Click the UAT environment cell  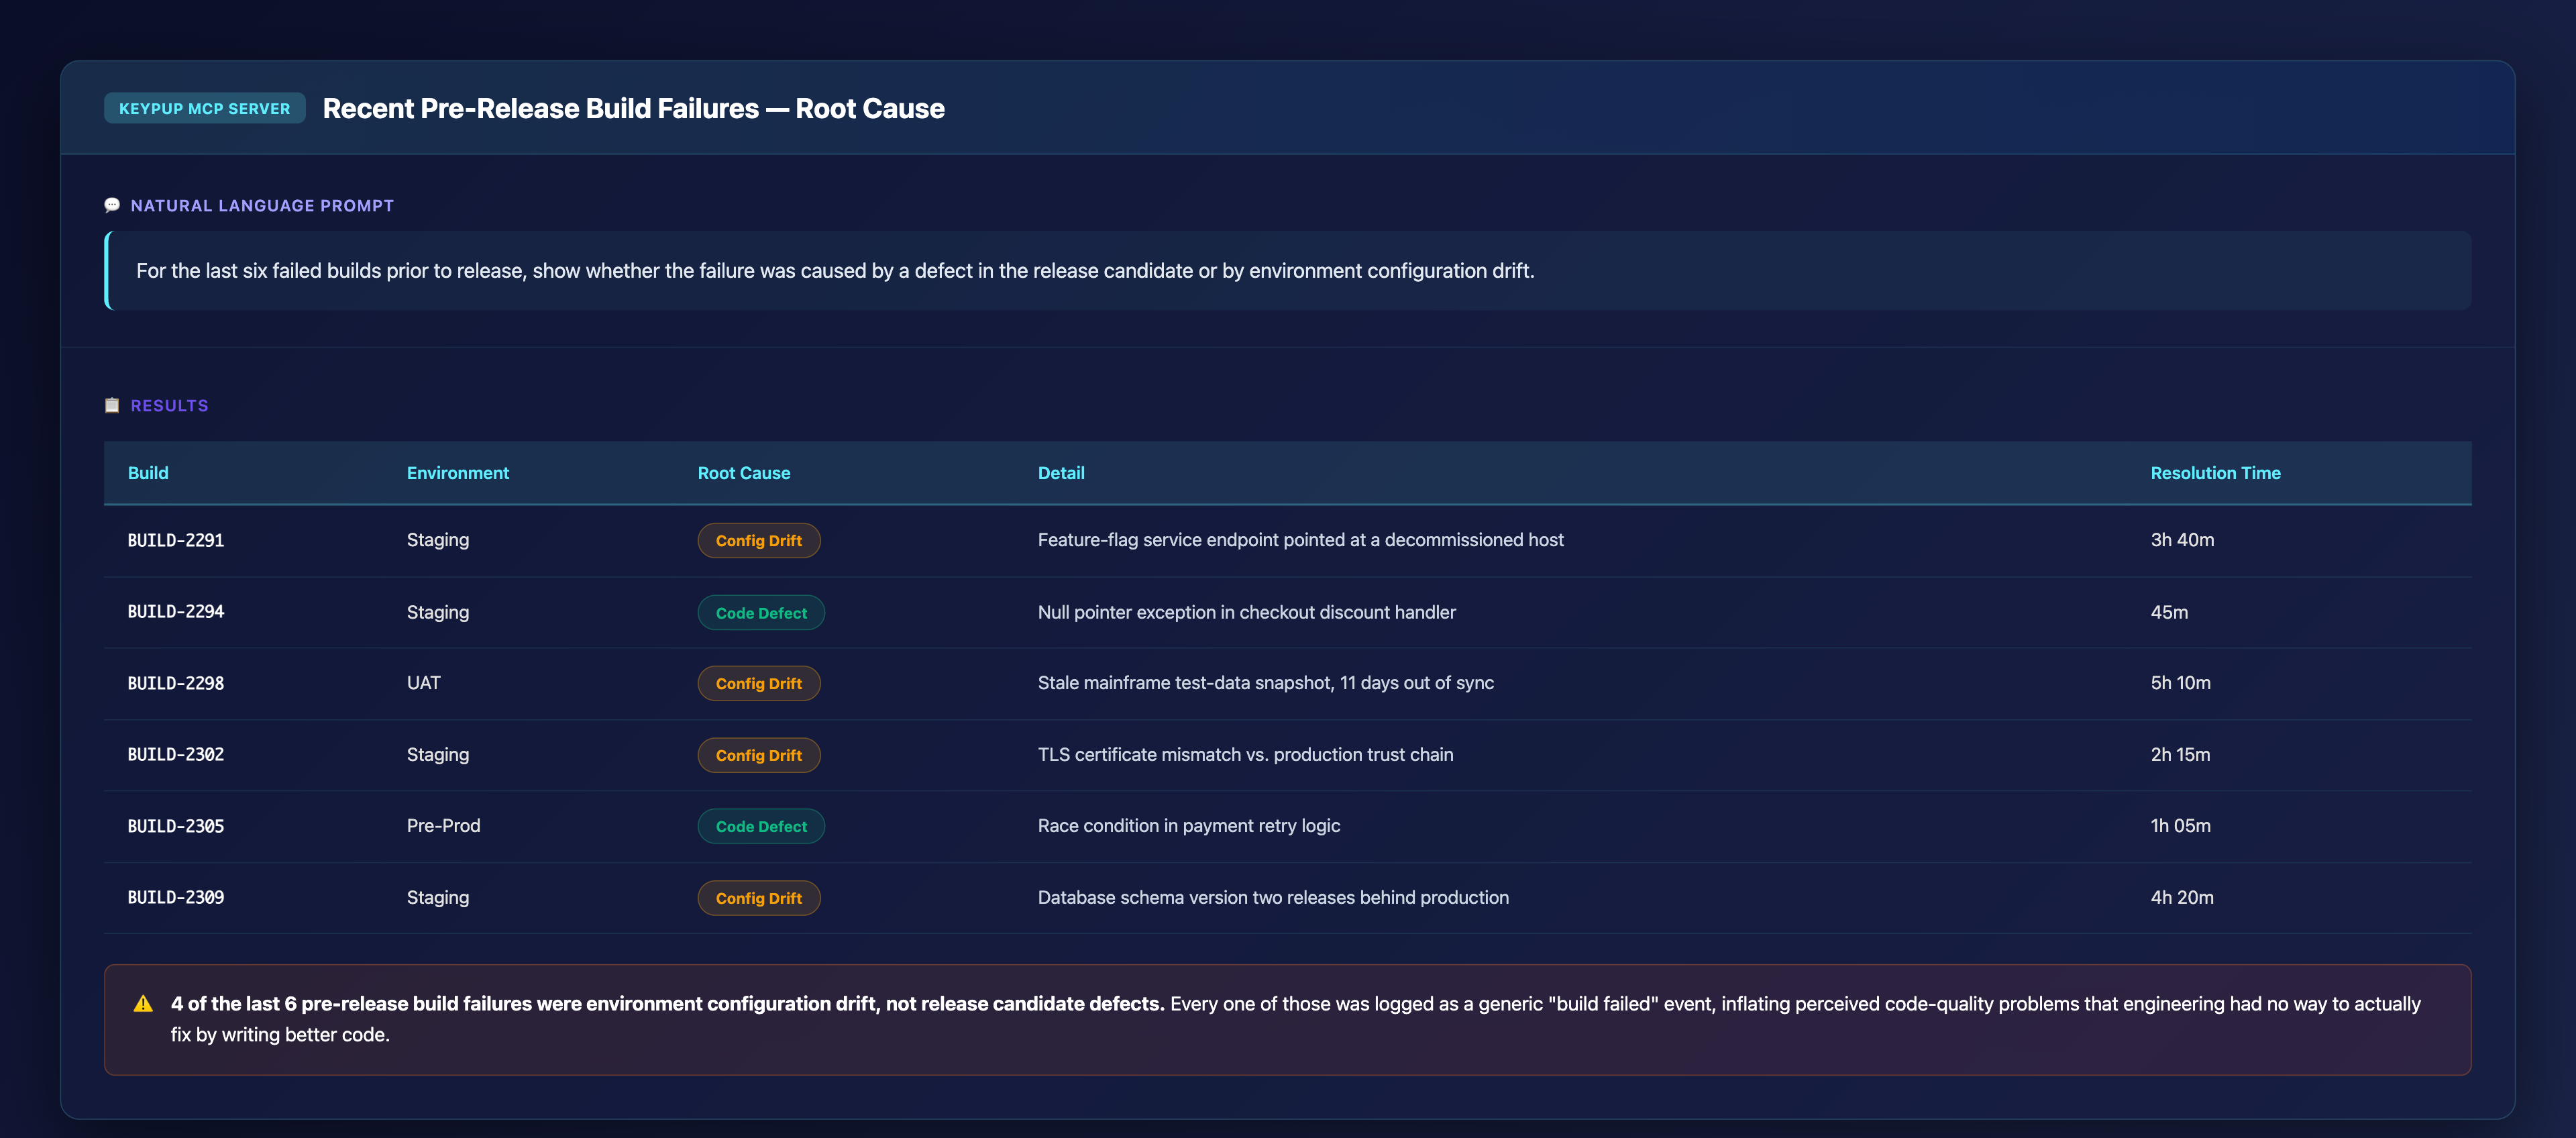(x=424, y=683)
